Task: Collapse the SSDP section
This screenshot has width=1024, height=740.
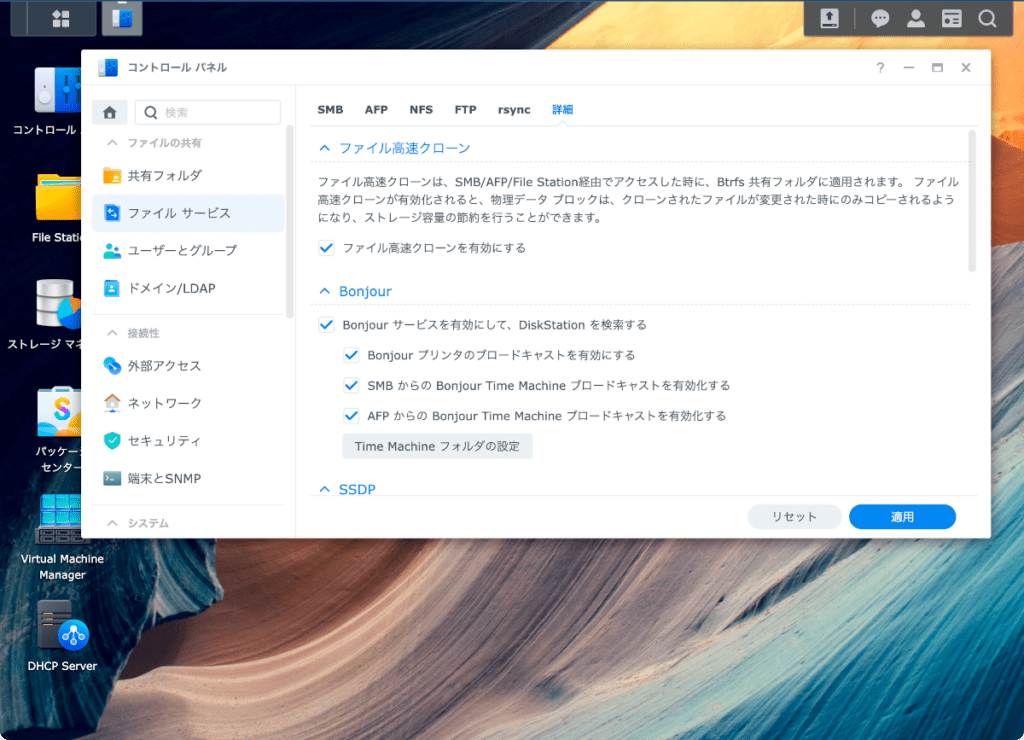Action: (325, 489)
